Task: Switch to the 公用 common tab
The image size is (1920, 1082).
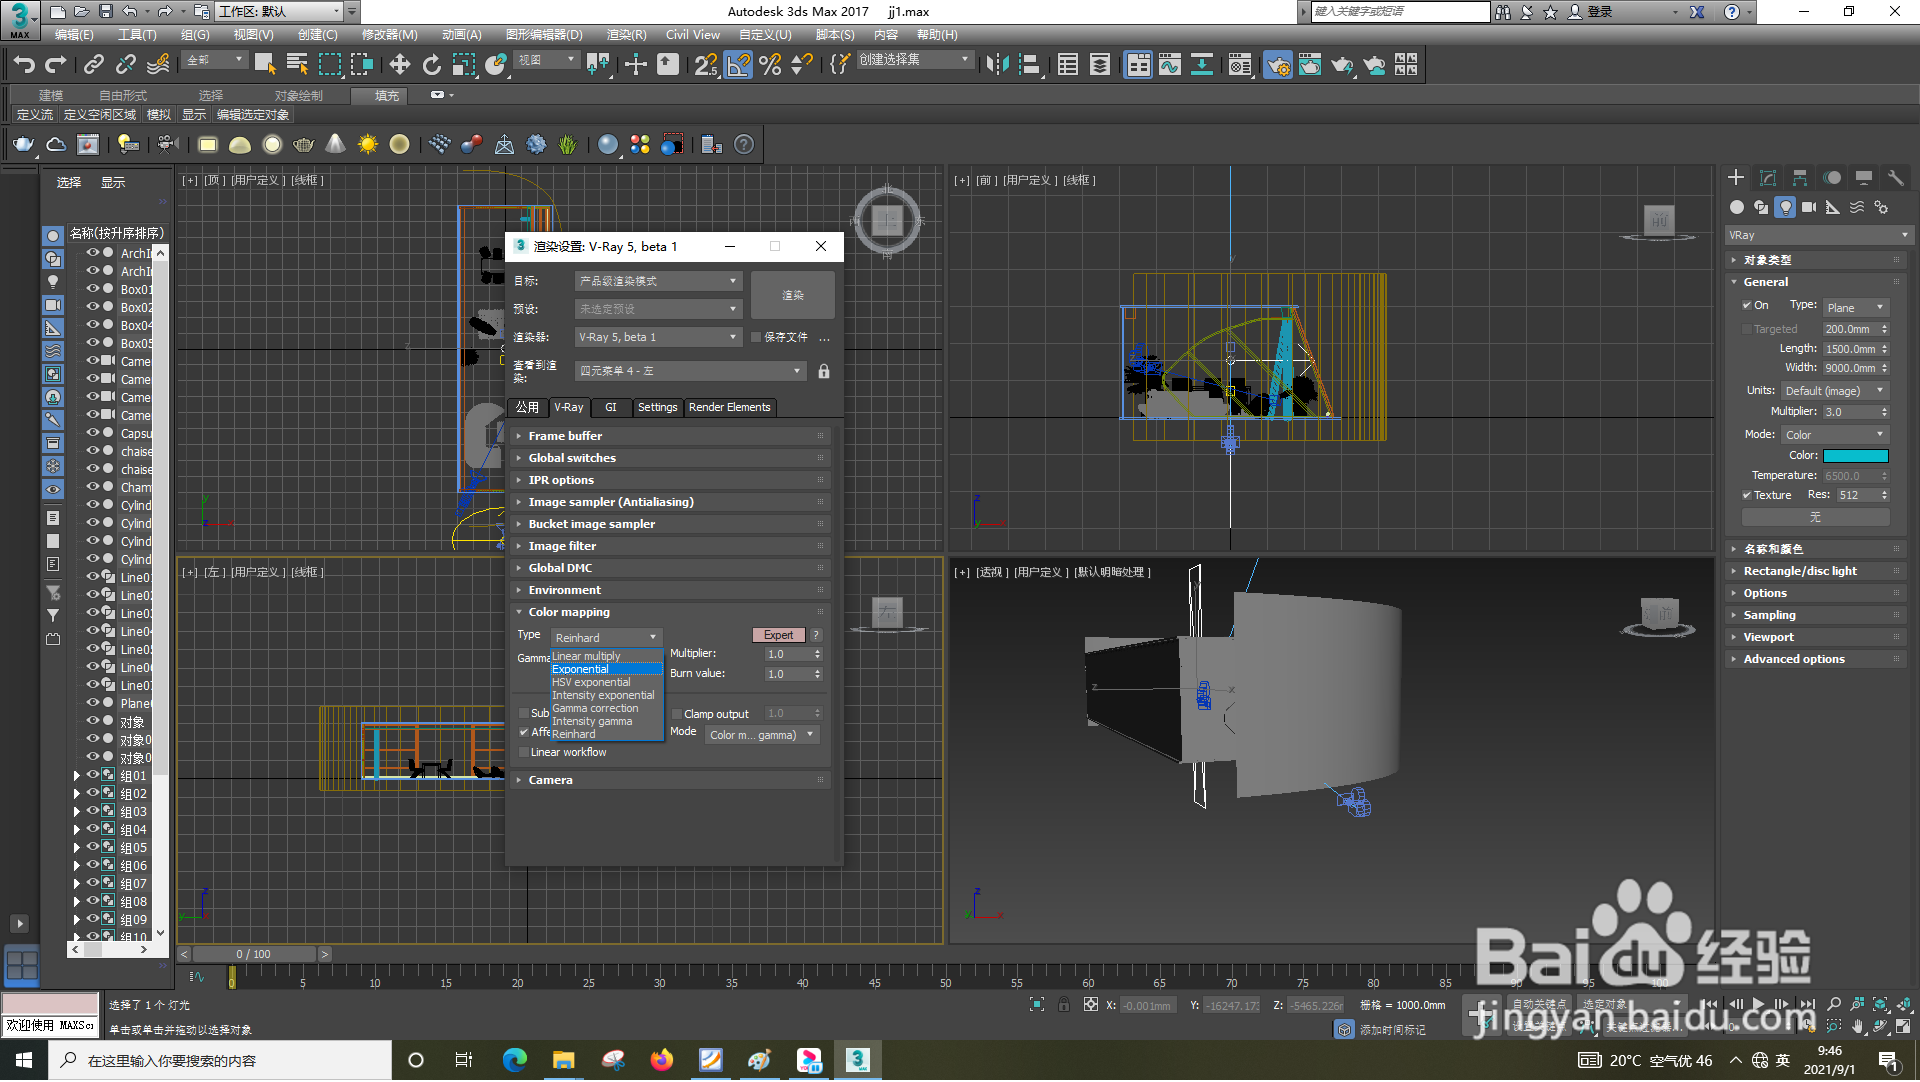Action: (528, 408)
